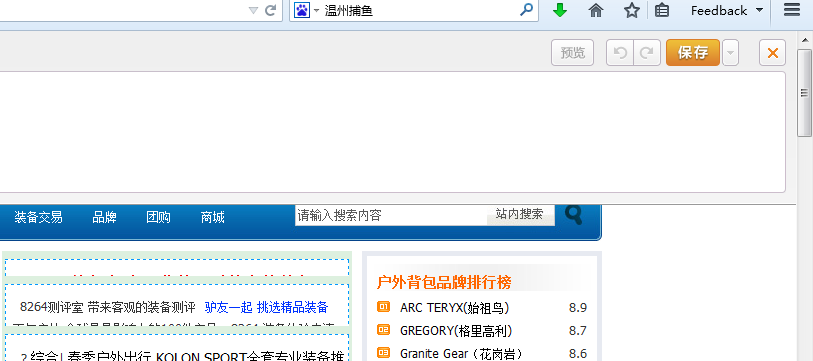Open the Feedback dropdown menu

(x=727, y=10)
